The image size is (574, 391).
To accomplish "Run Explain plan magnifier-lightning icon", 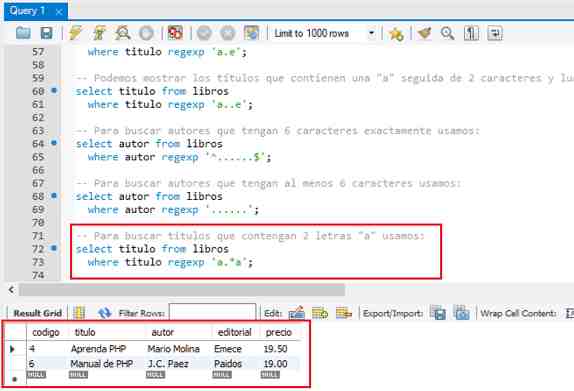I will coord(123,33).
